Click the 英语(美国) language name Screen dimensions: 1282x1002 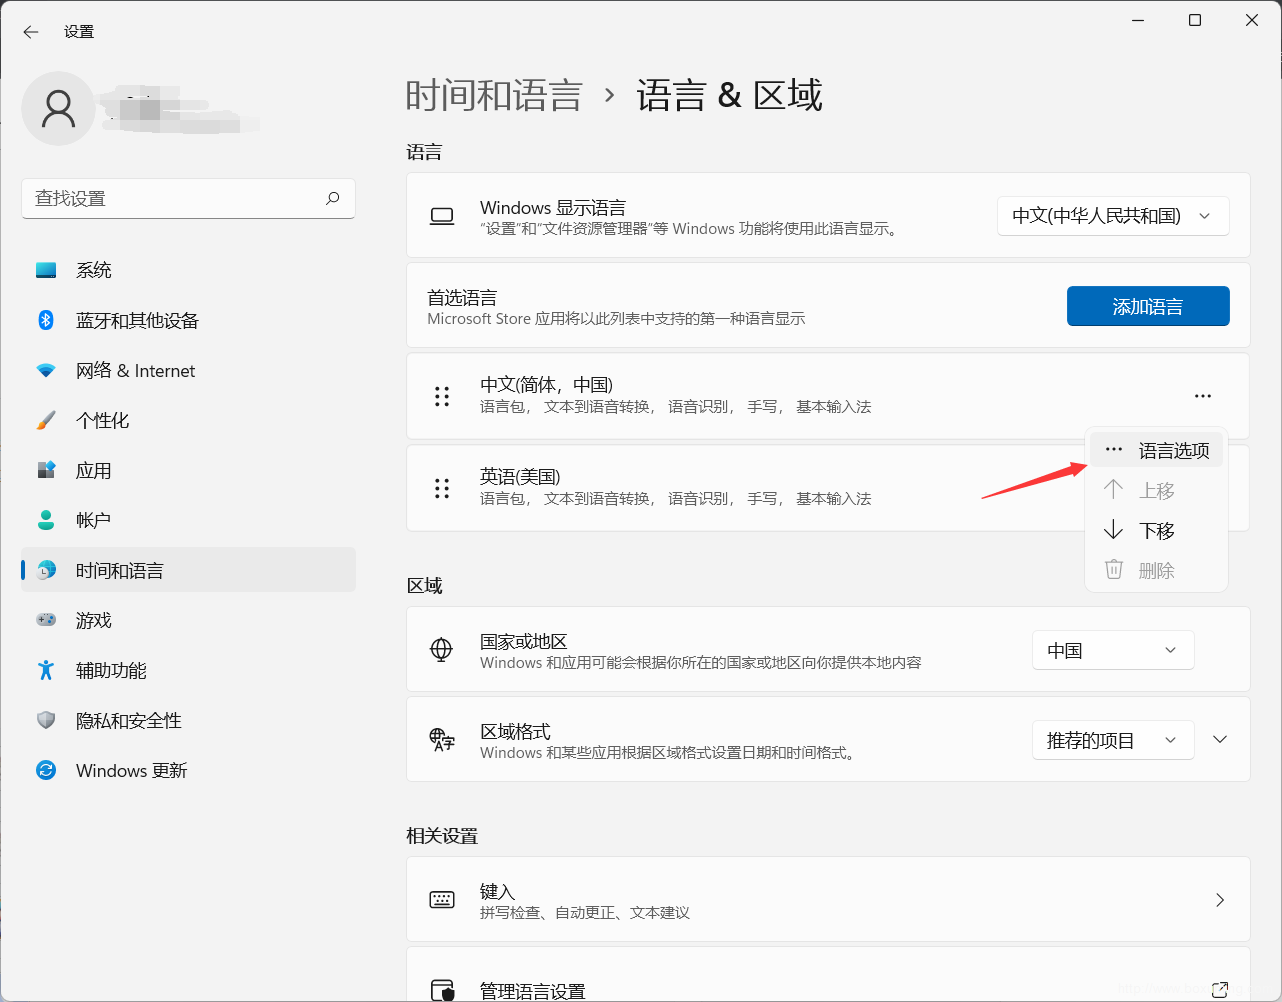(x=520, y=477)
